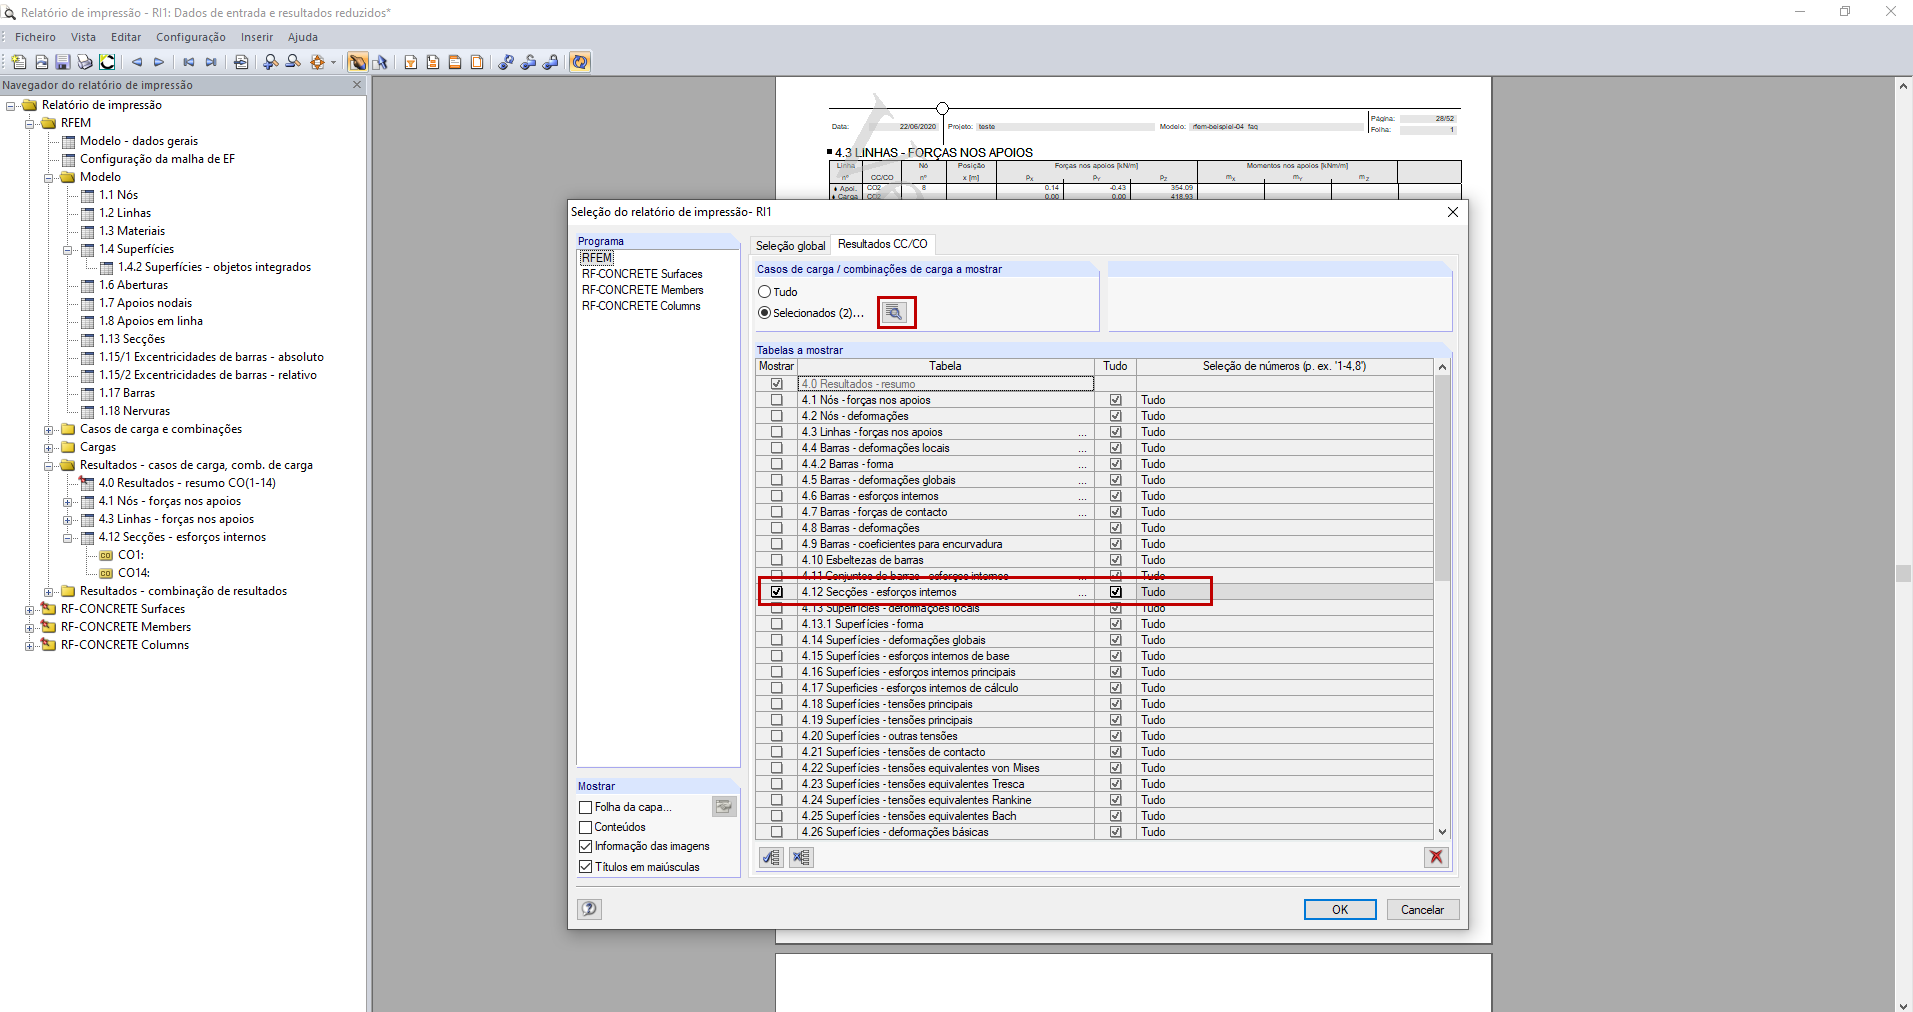Click ellipsis for 4.4 Barras - deformações locais

[1082, 449]
